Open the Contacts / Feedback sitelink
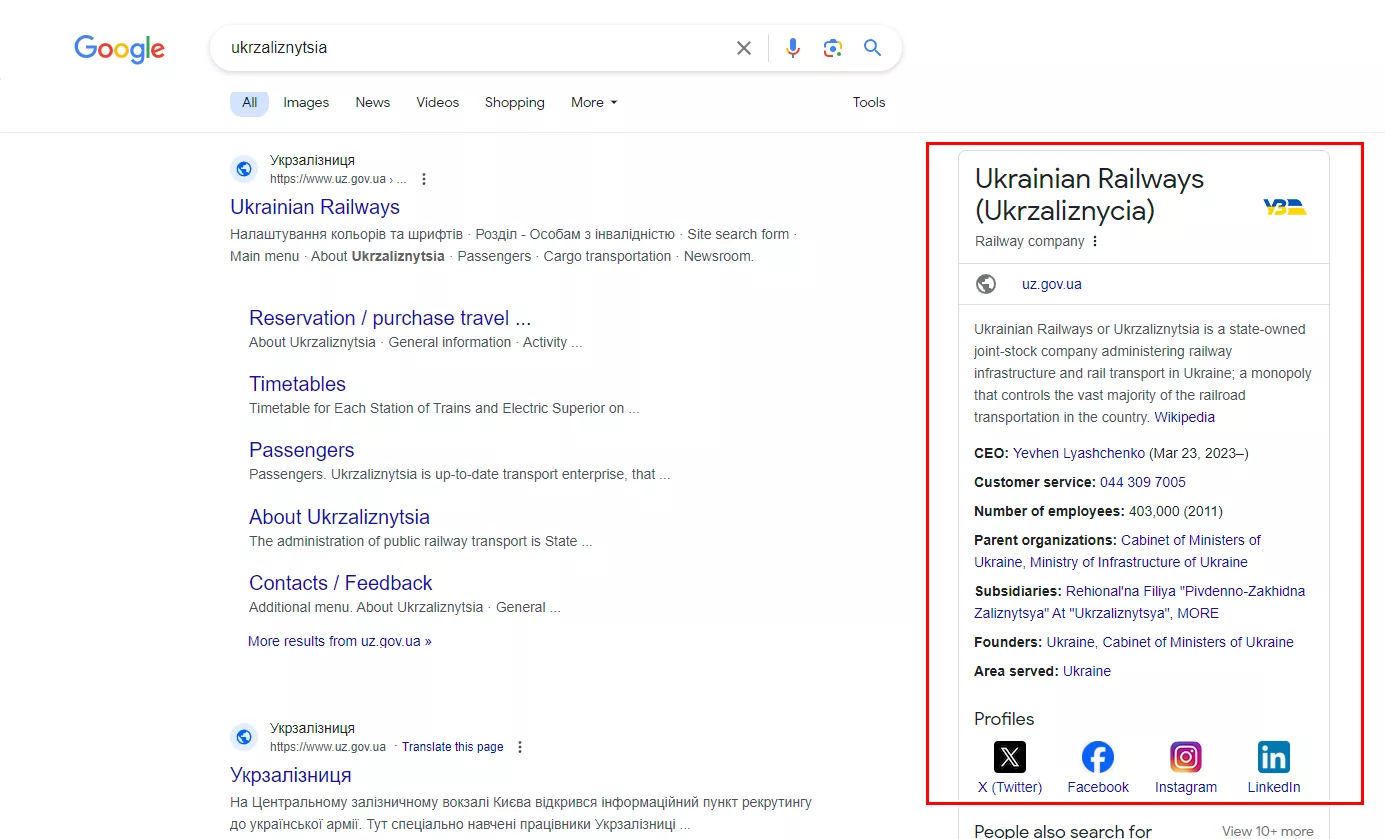The height and width of the screenshot is (839, 1385). [x=340, y=583]
